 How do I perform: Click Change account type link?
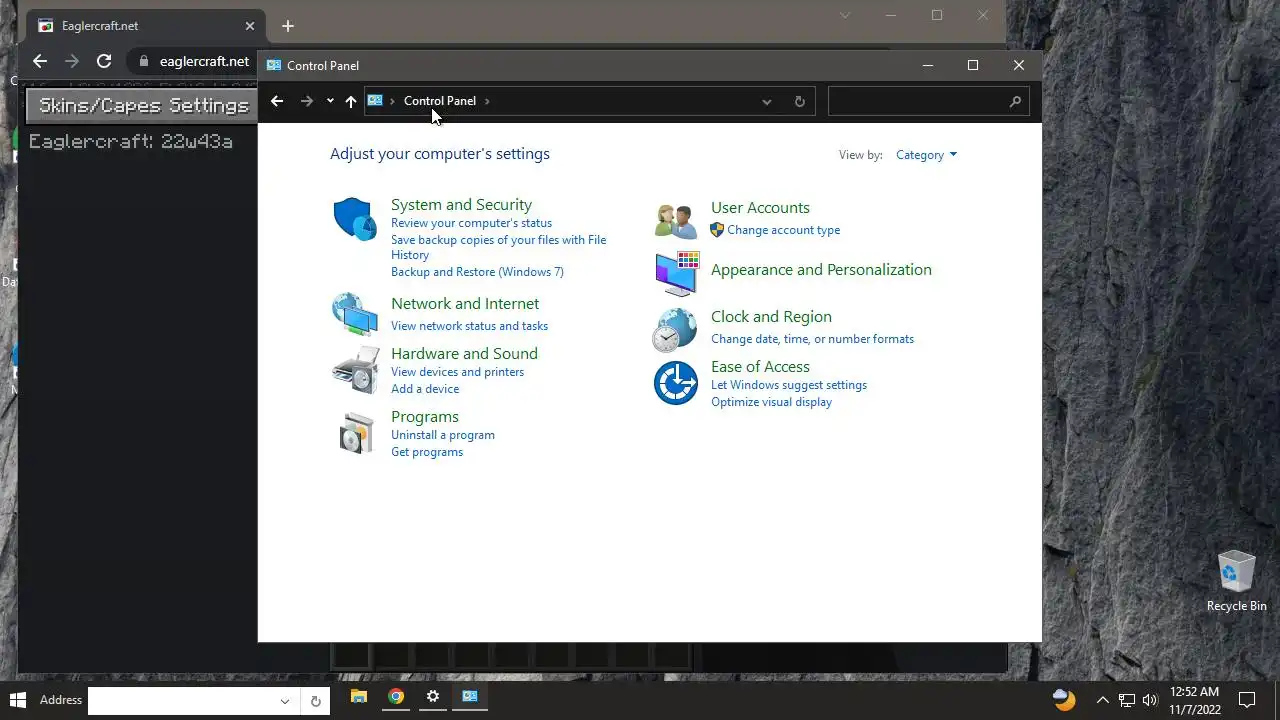coord(784,230)
